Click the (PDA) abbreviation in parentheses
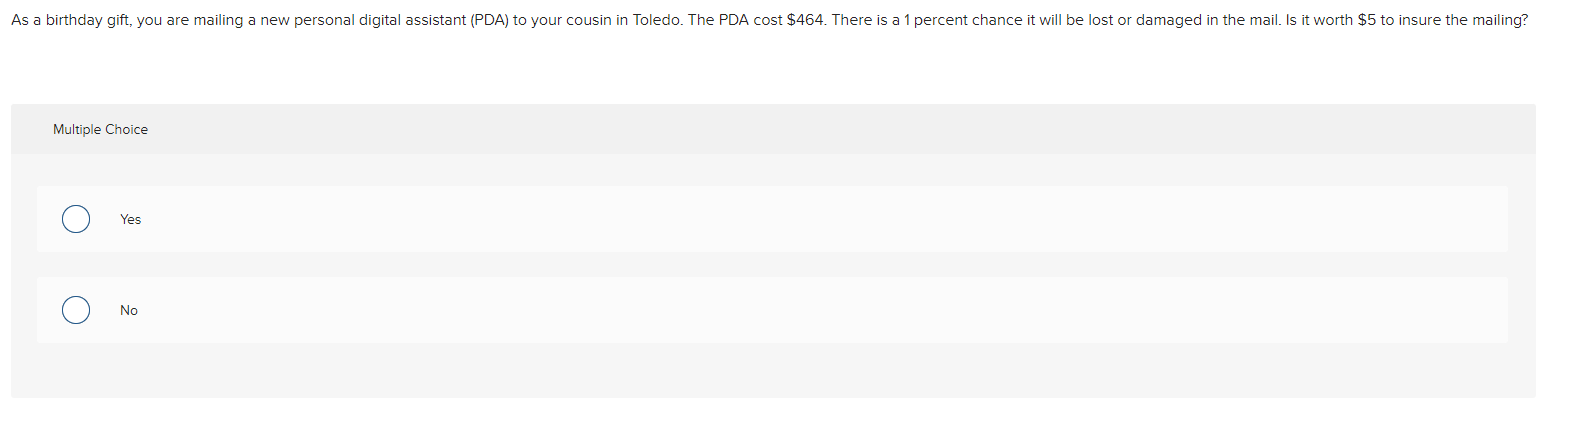1576x442 pixels. (x=490, y=20)
